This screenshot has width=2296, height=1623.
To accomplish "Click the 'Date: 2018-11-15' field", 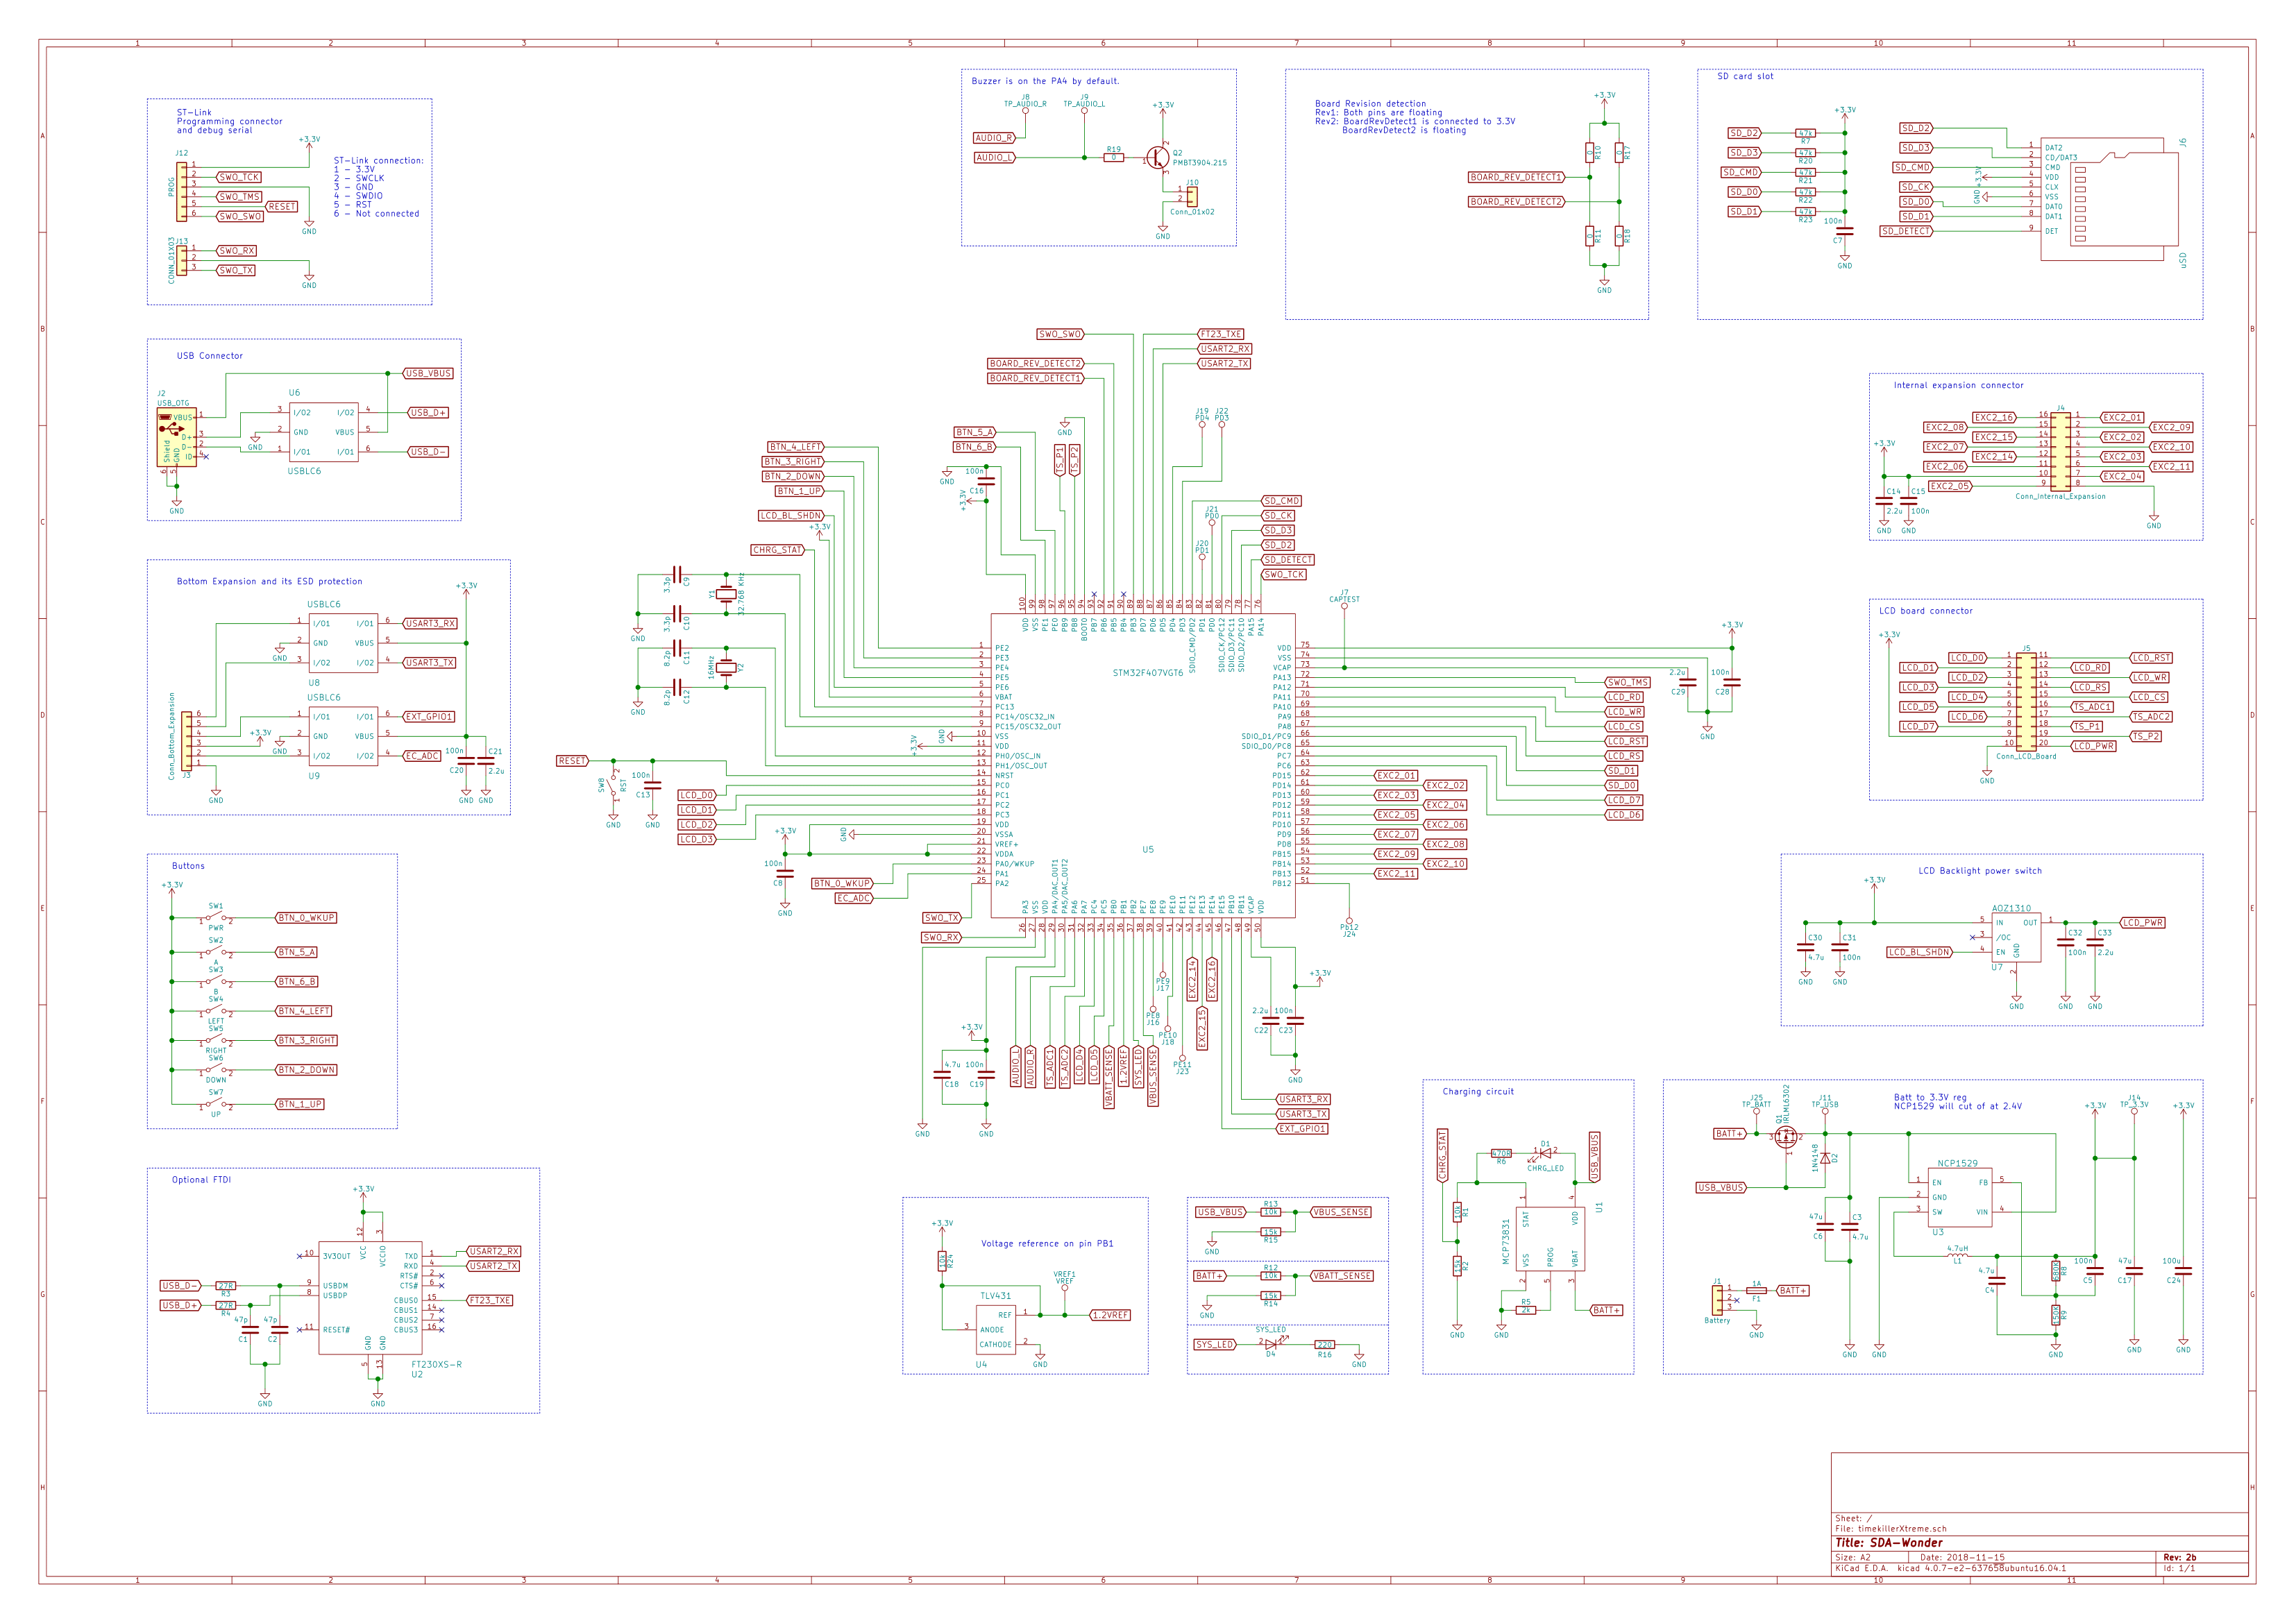I will click(1963, 1557).
